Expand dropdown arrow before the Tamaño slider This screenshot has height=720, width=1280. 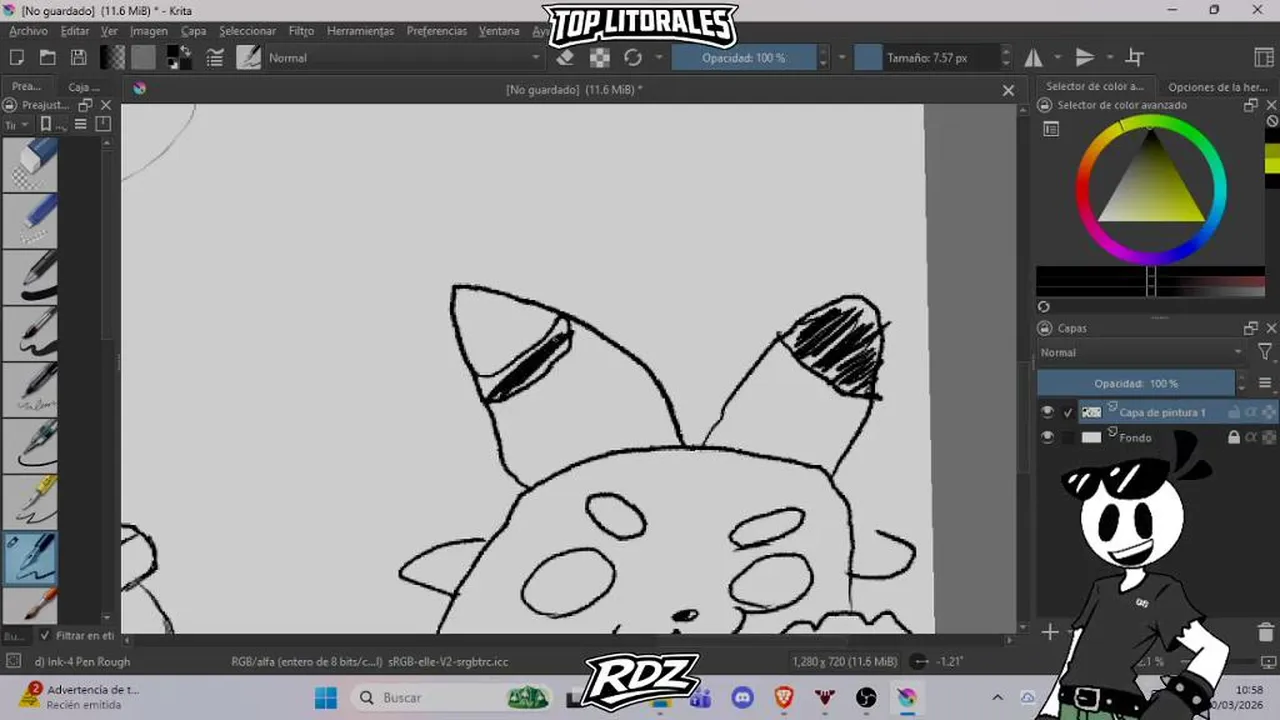841,58
